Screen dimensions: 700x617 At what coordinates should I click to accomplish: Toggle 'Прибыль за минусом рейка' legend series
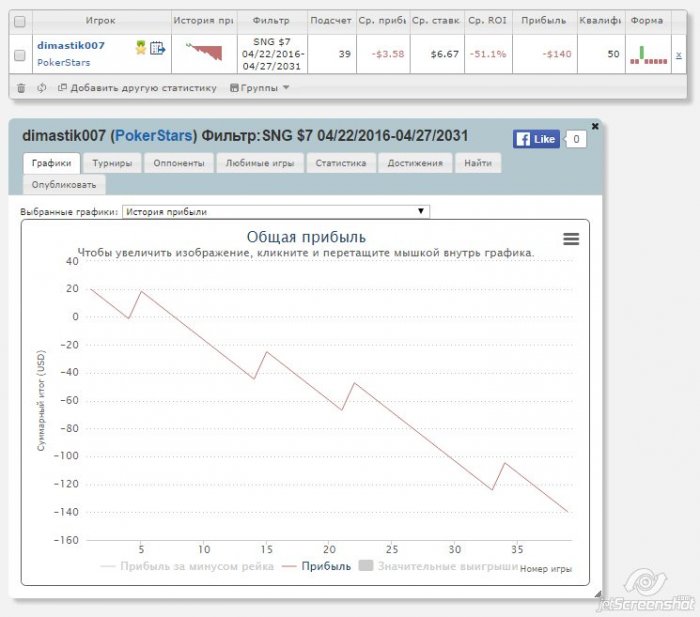click(x=185, y=565)
